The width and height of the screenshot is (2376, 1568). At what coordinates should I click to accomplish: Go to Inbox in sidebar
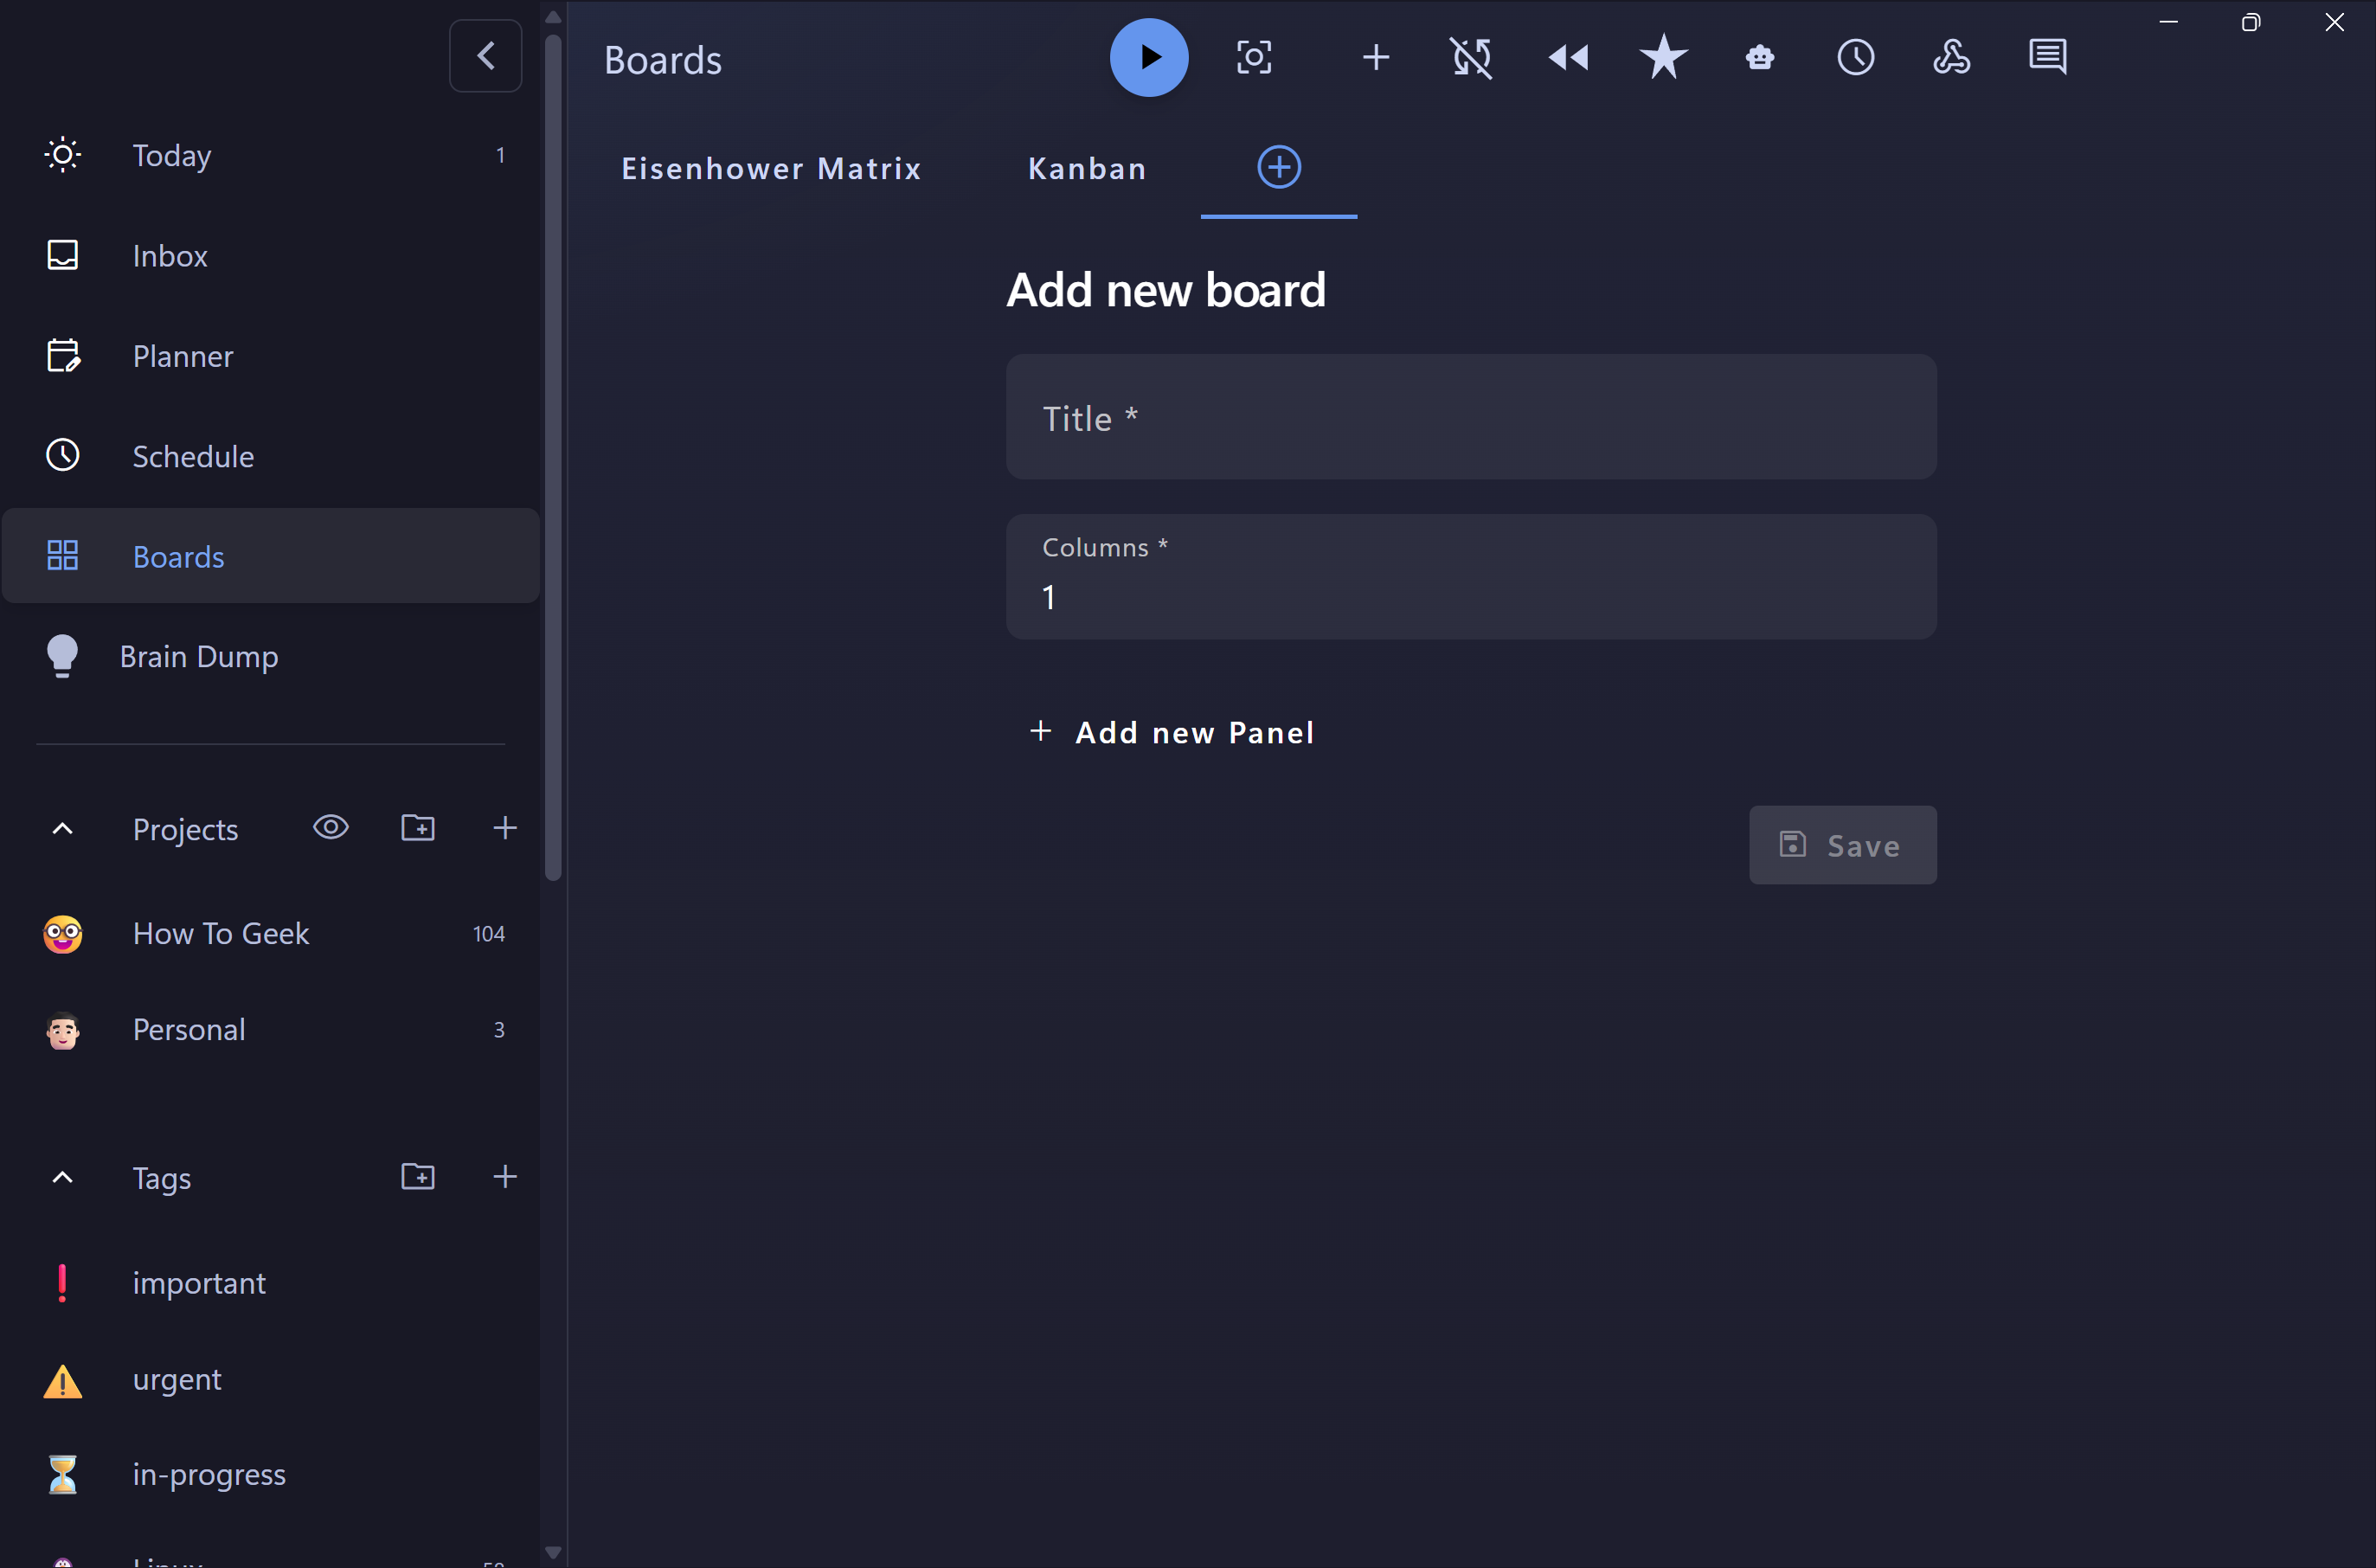271,255
